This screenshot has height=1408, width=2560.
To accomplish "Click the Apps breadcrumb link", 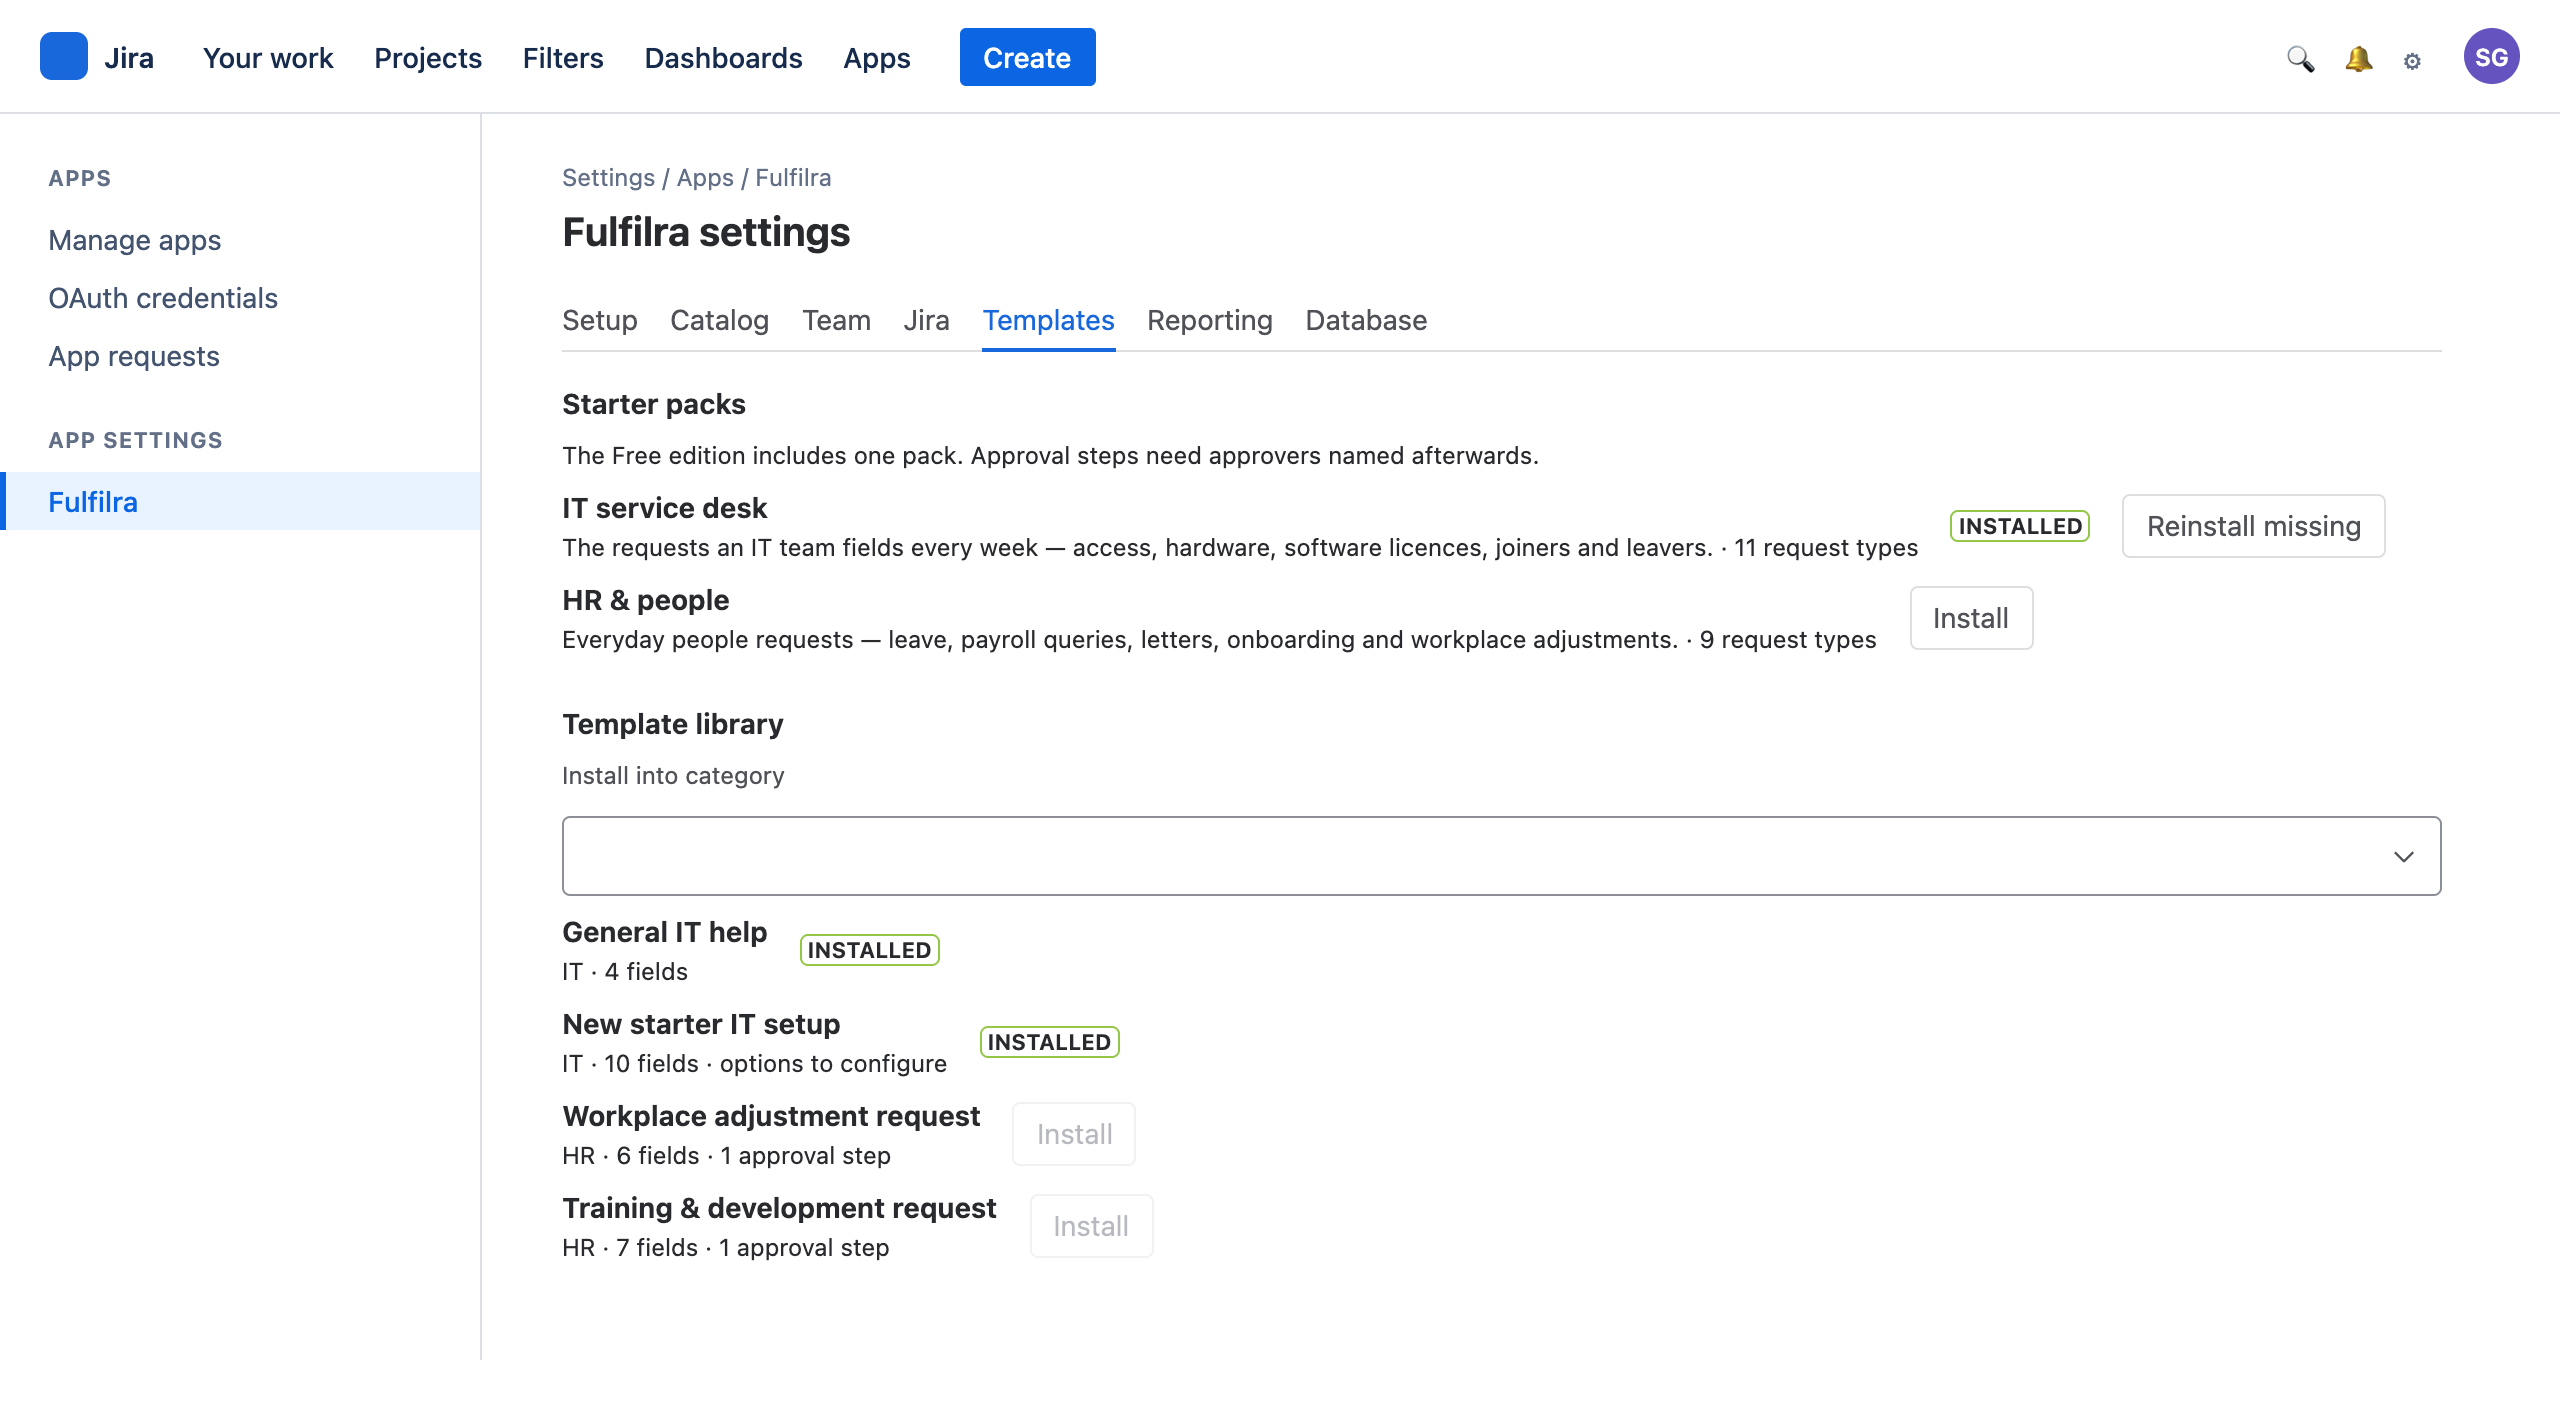I will point(705,178).
